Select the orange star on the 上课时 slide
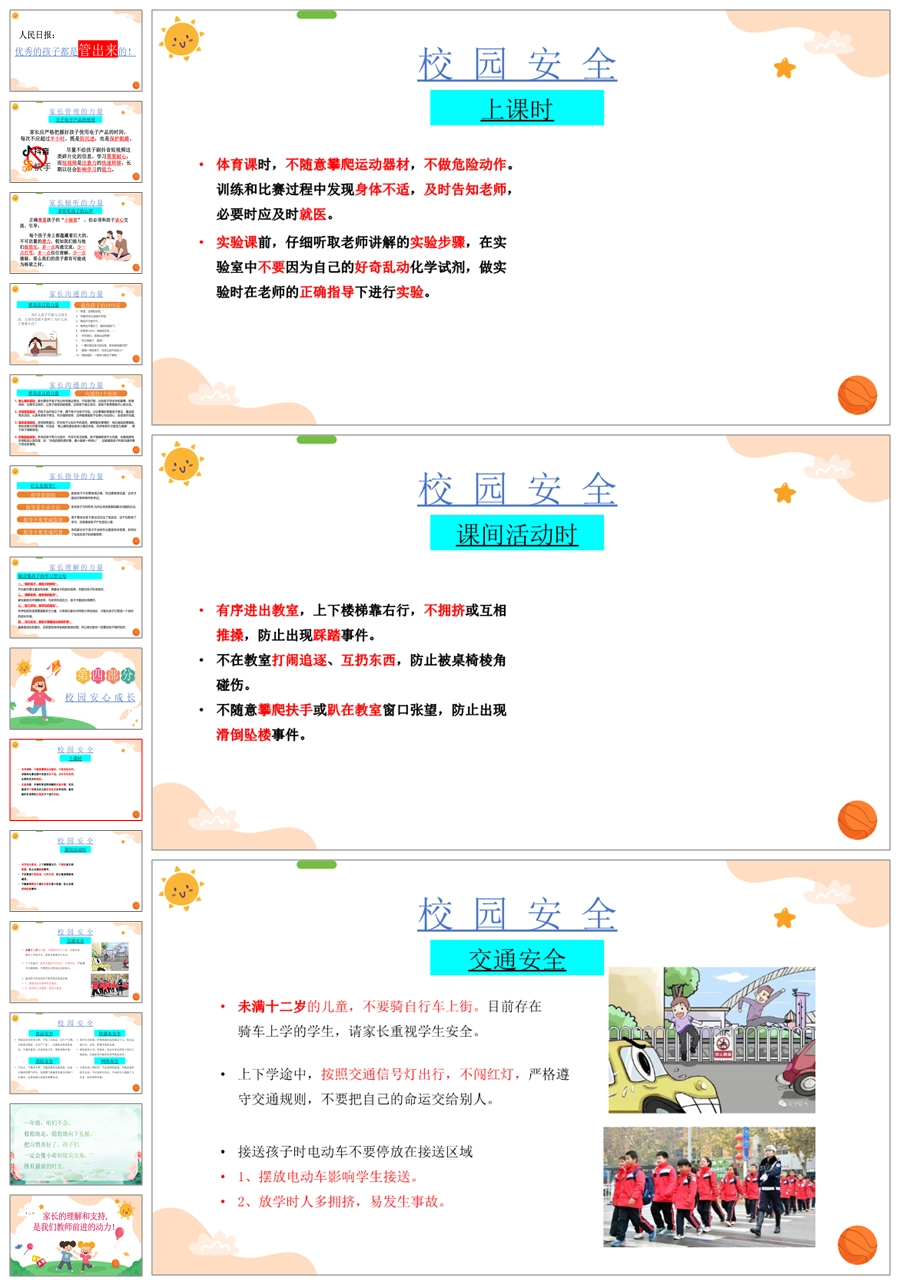Viewport: 900px width, 1286px height. [x=784, y=68]
